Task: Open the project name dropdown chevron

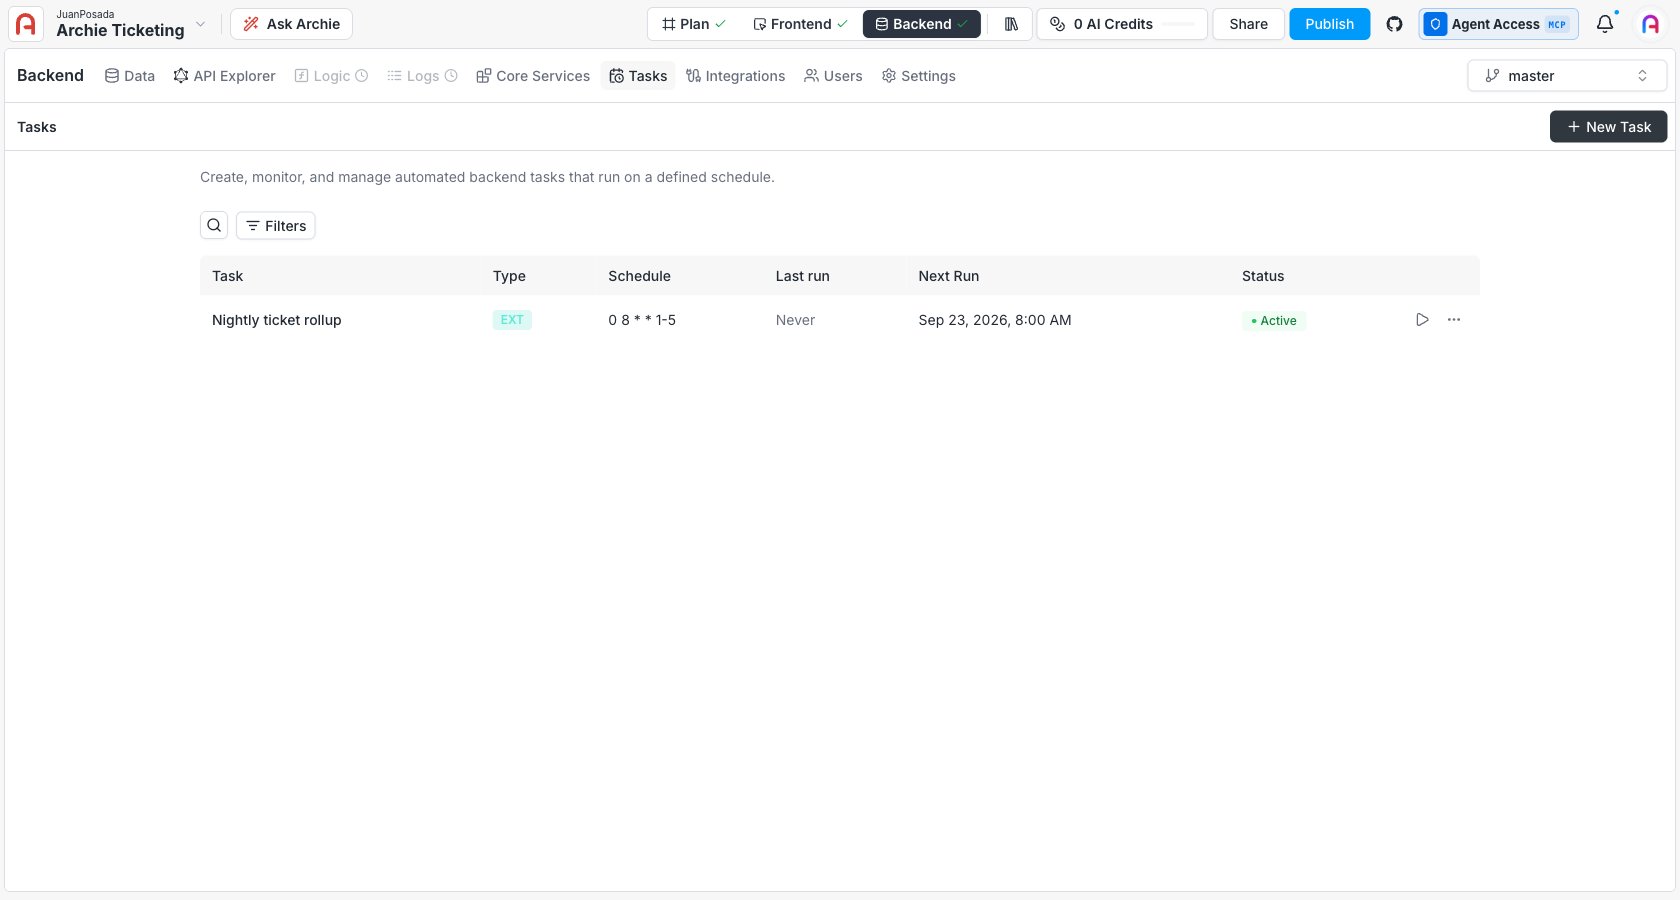Action: (x=200, y=24)
